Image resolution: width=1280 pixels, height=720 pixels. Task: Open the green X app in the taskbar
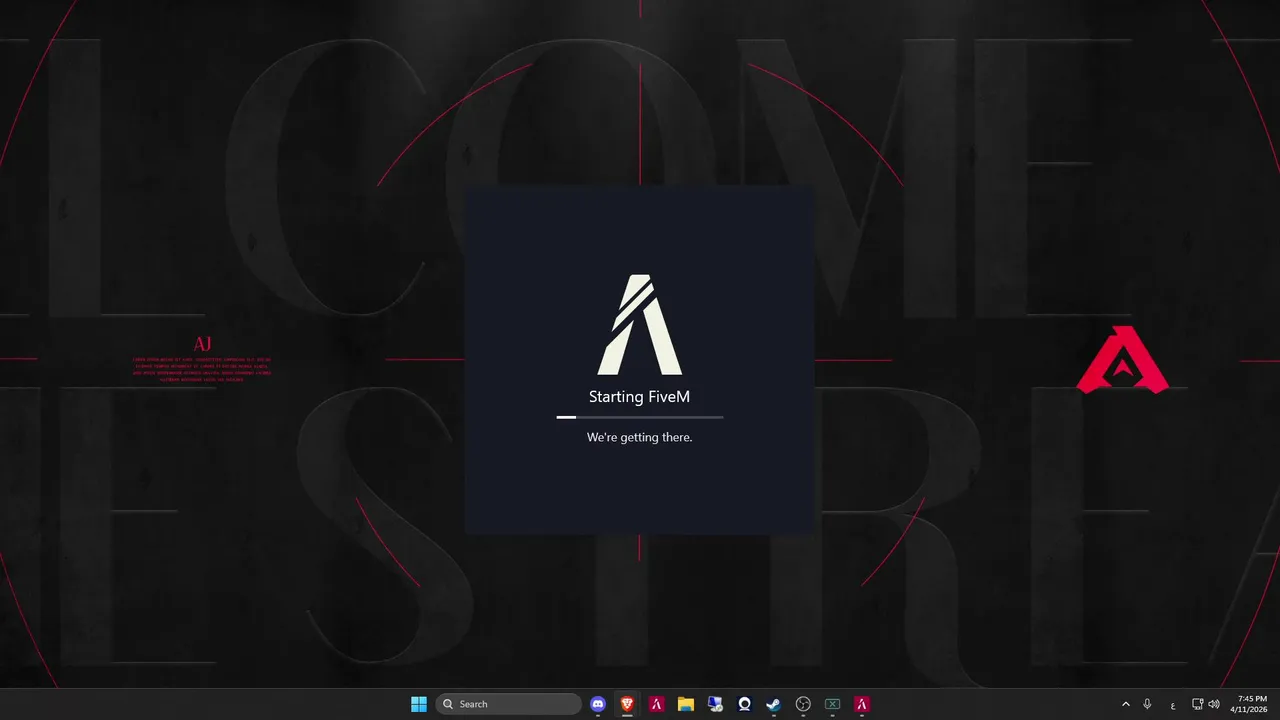coord(832,704)
